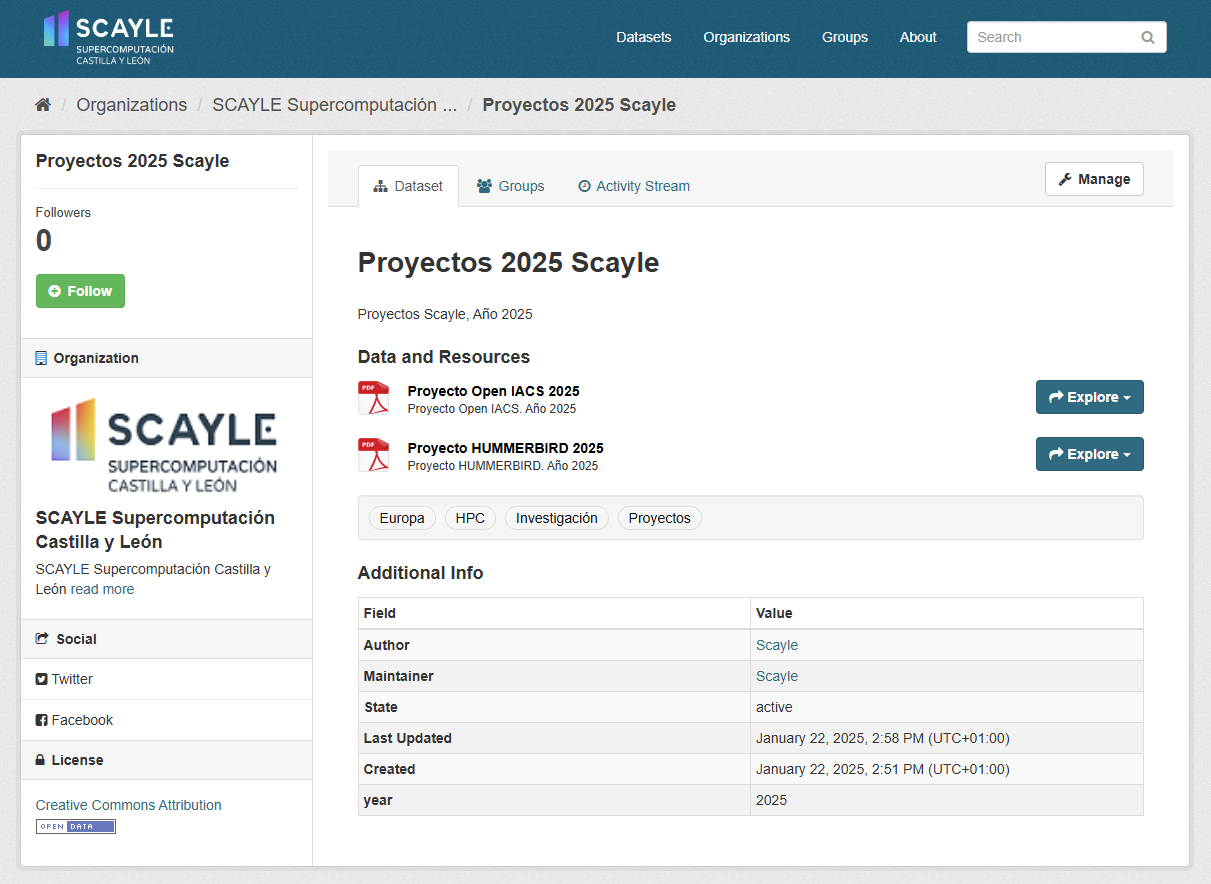Viewport: 1211px width, 884px height.
Task: Expand Explore dropdown for Proyecto Open IACS
Action: pyautogui.click(x=1089, y=397)
